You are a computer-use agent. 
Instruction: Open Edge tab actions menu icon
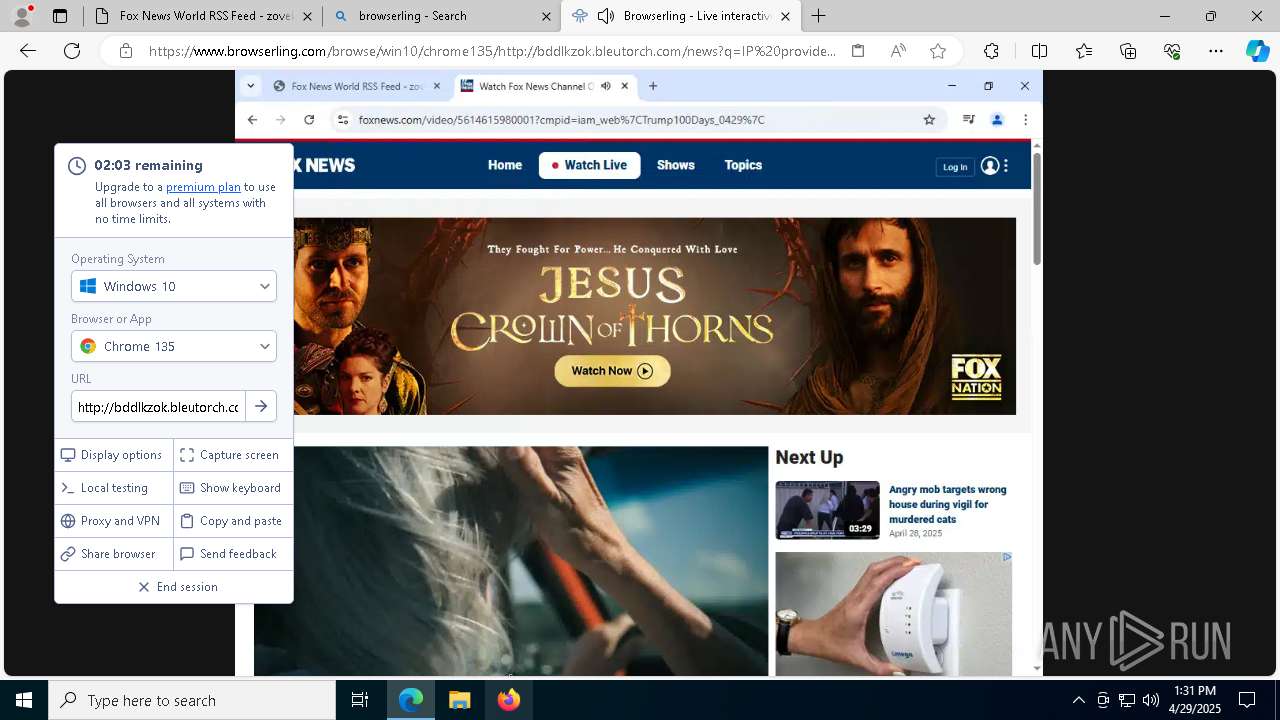click(60, 16)
